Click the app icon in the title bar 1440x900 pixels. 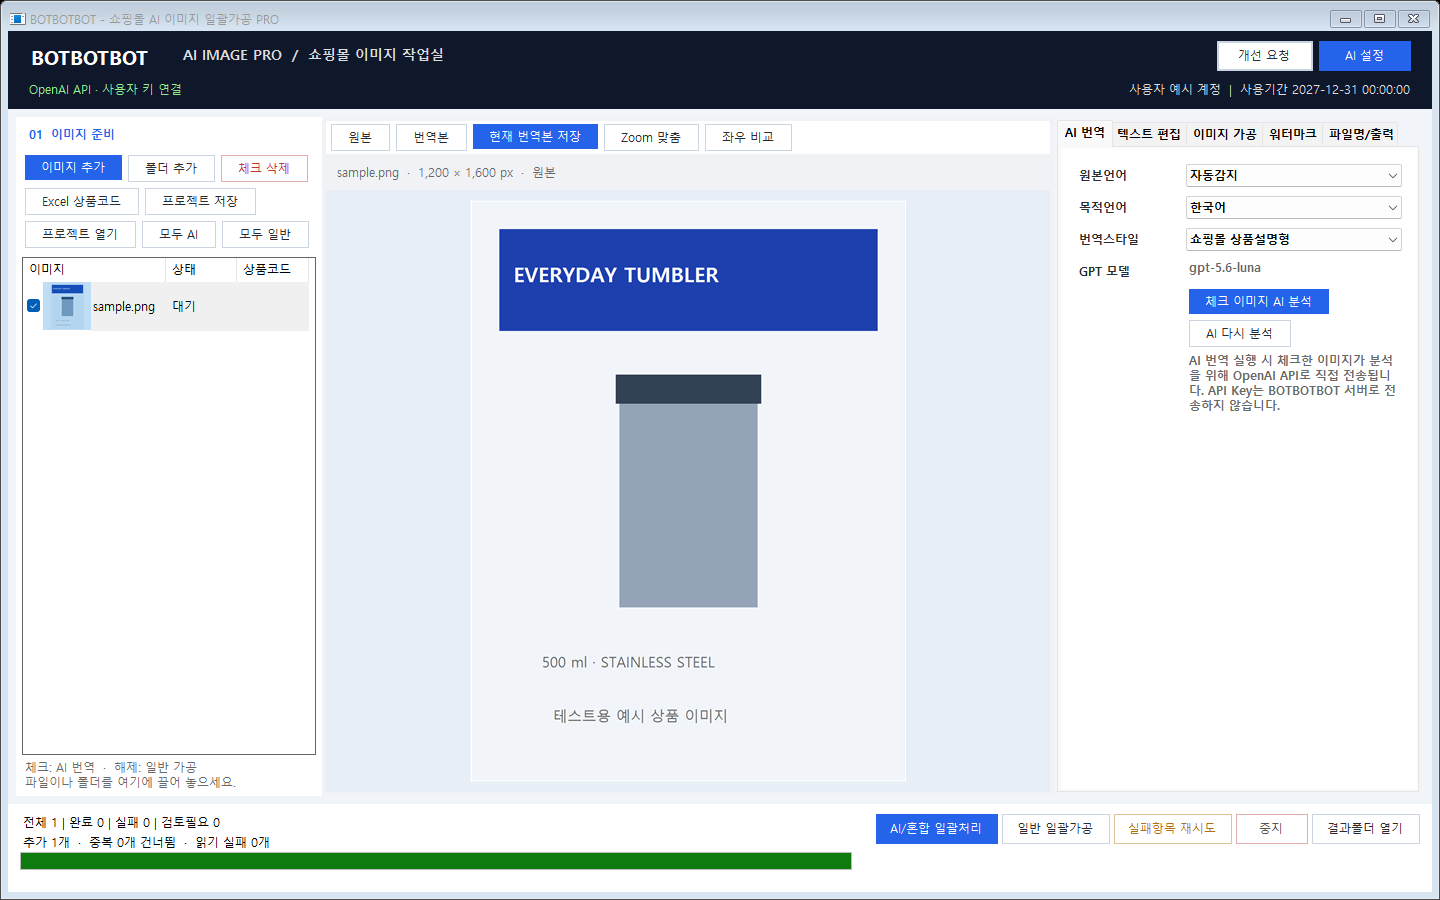pyautogui.click(x=17, y=19)
